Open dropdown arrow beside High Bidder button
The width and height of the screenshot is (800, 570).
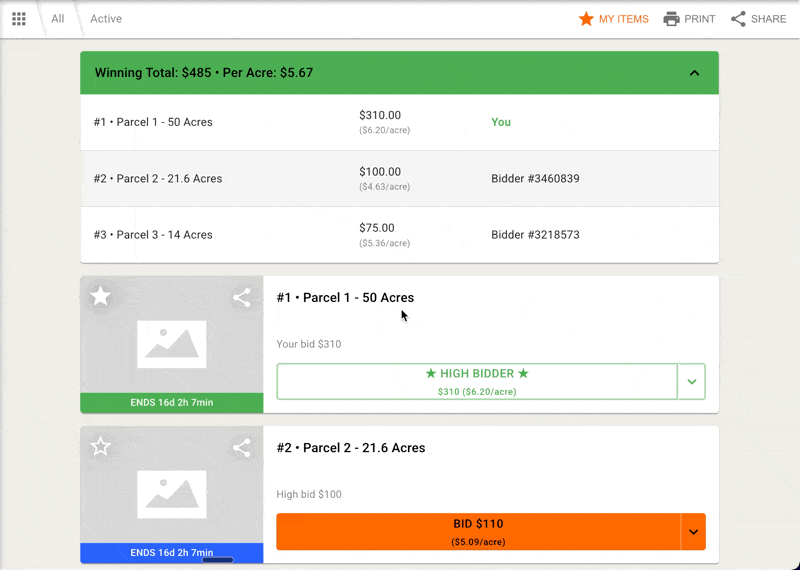pyautogui.click(x=692, y=381)
